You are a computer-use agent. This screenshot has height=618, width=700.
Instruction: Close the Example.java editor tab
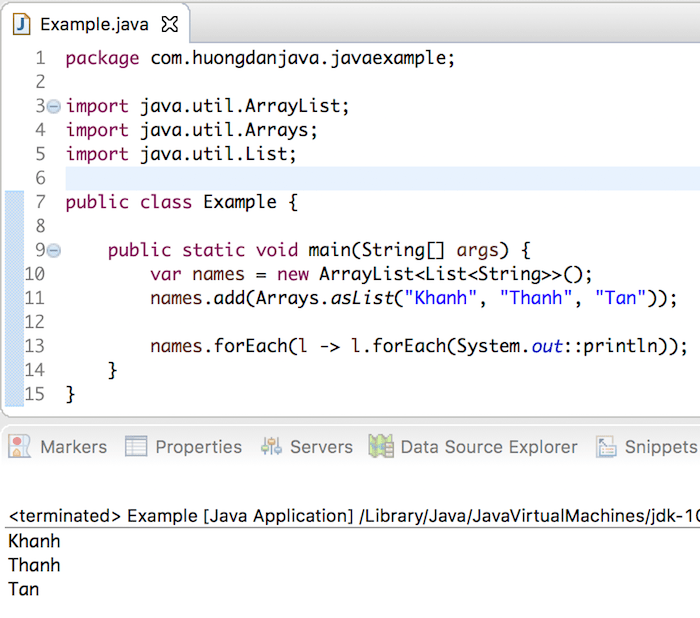coord(170,24)
